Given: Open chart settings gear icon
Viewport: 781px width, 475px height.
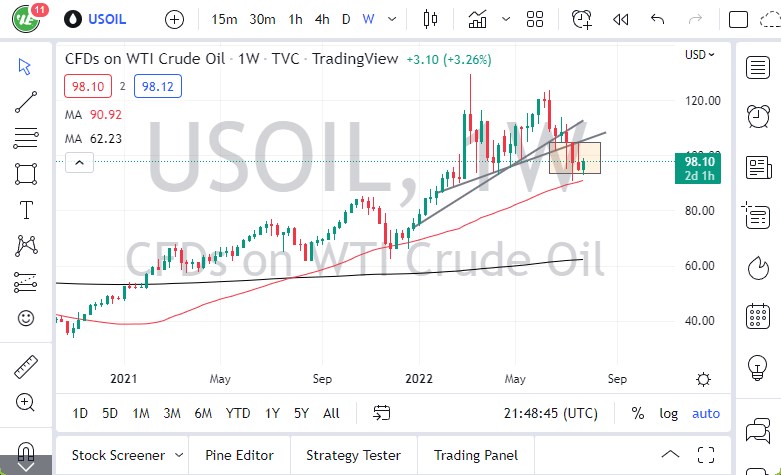Looking at the screenshot, I should (x=704, y=379).
